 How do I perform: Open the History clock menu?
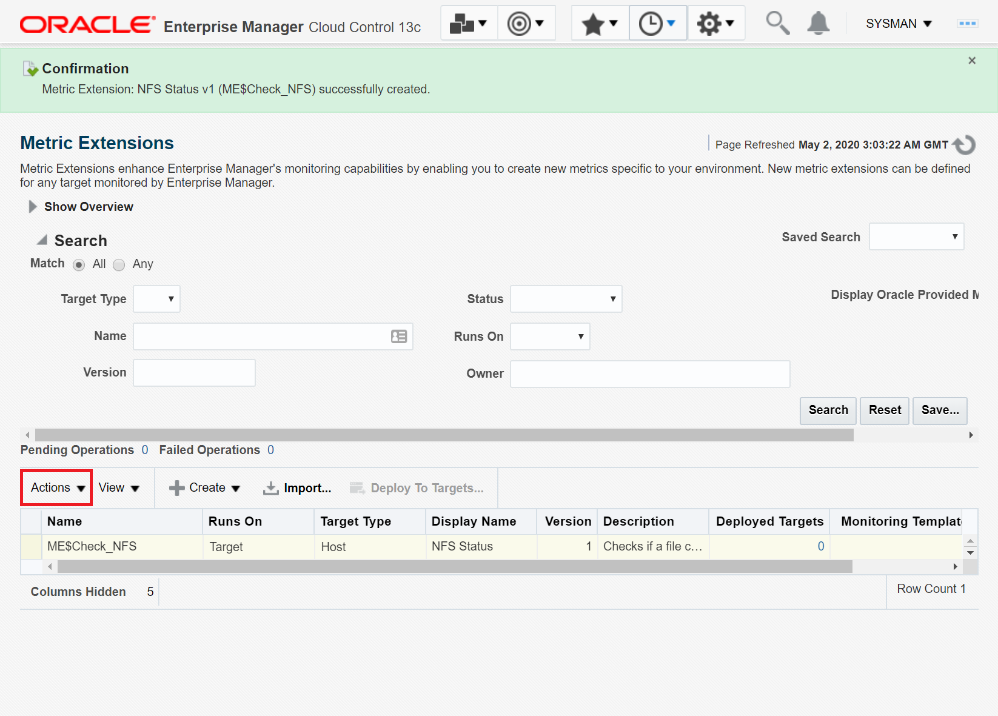(657, 23)
